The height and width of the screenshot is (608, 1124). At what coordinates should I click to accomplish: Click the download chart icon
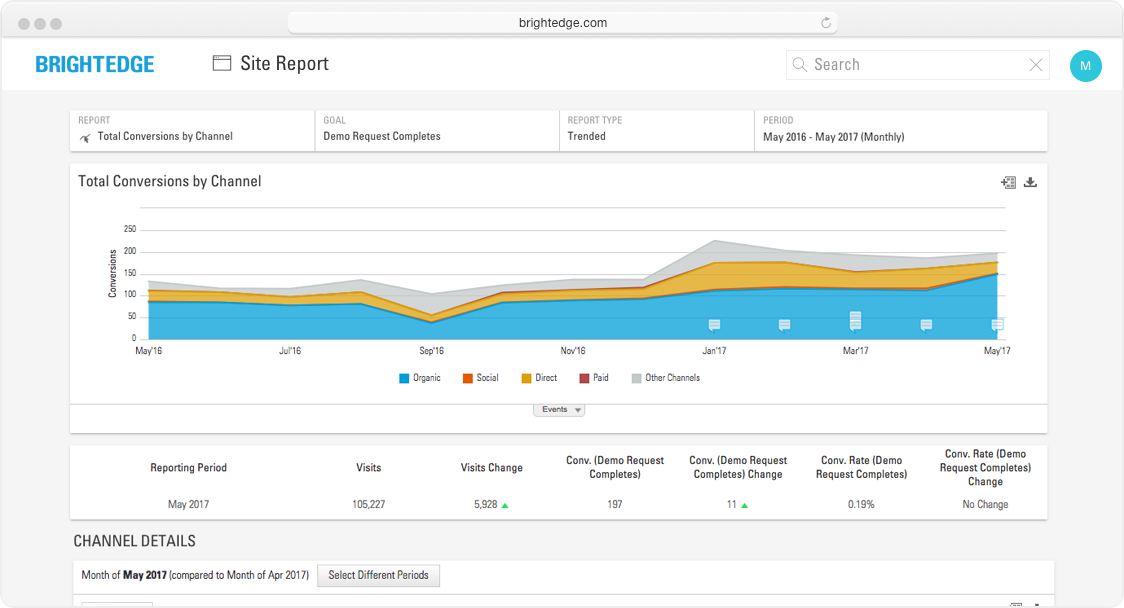click(x=1031, y=182)
